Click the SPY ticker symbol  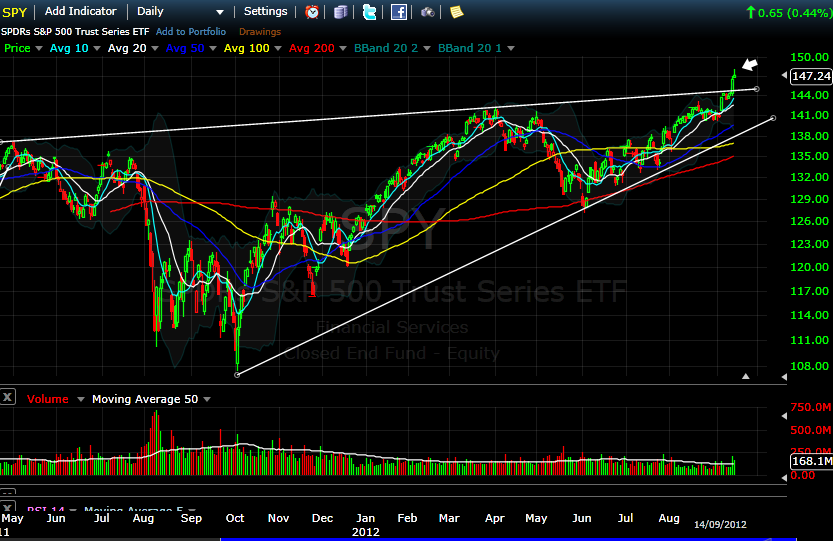[x=14, y=12]
